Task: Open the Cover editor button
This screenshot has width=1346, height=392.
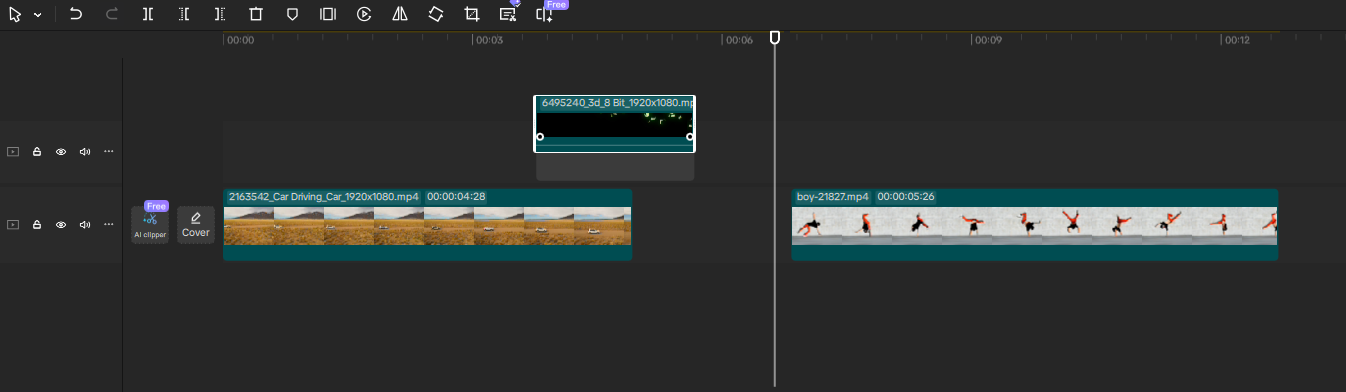Action: (x=196, y=225)
